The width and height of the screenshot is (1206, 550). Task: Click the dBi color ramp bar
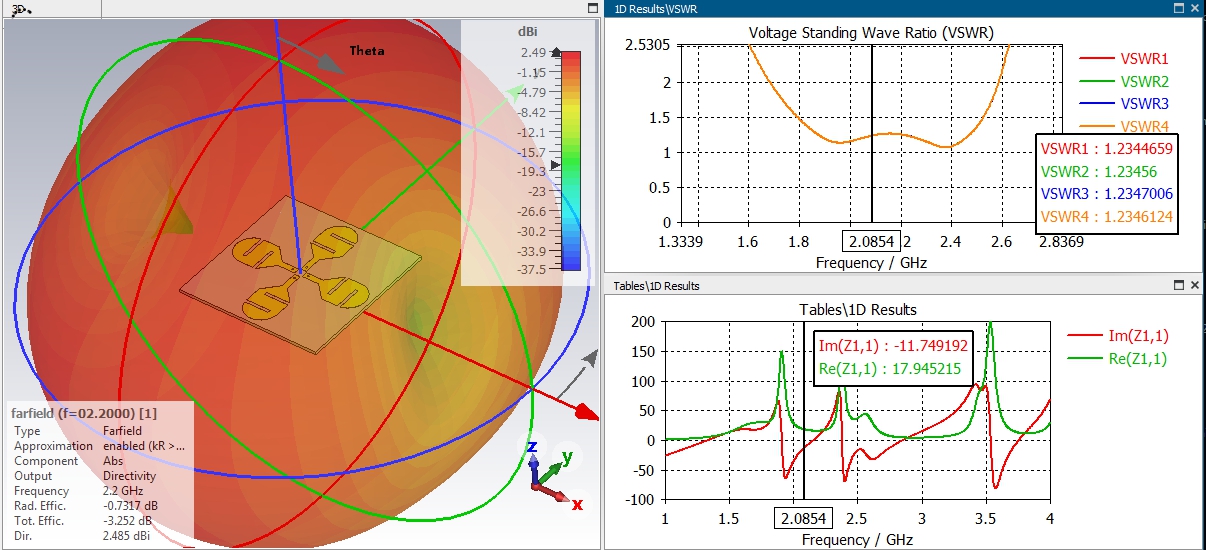click(571, 160)
